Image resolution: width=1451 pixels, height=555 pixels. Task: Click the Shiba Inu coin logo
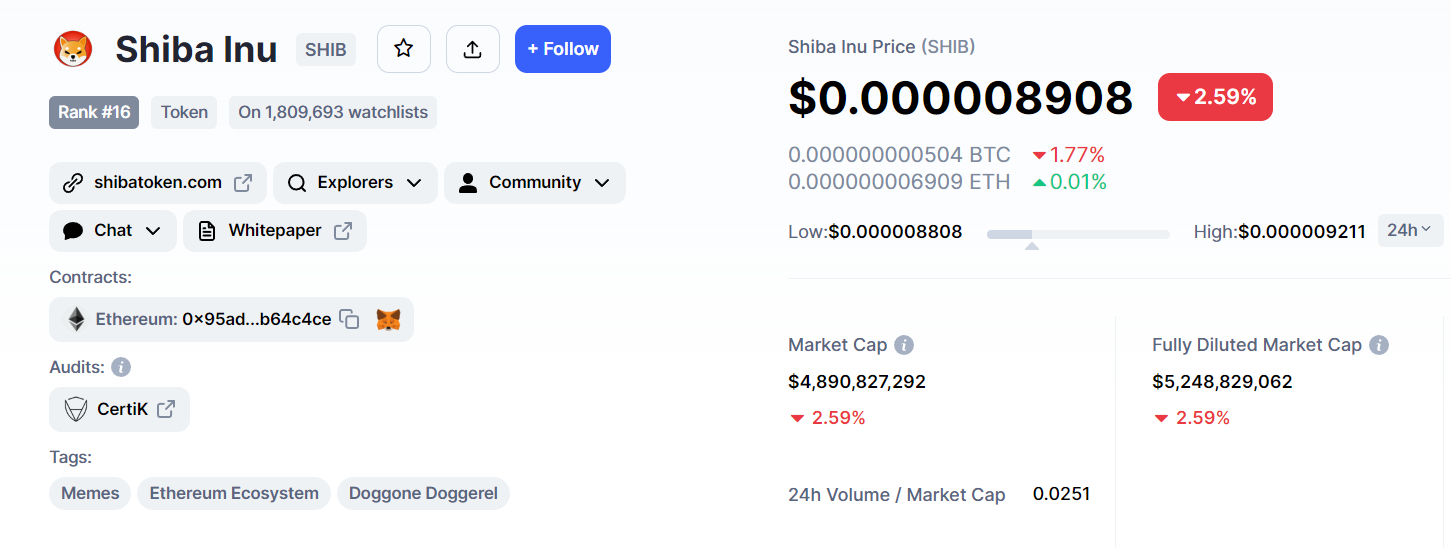pyautogui.click(x=73, y=49)
